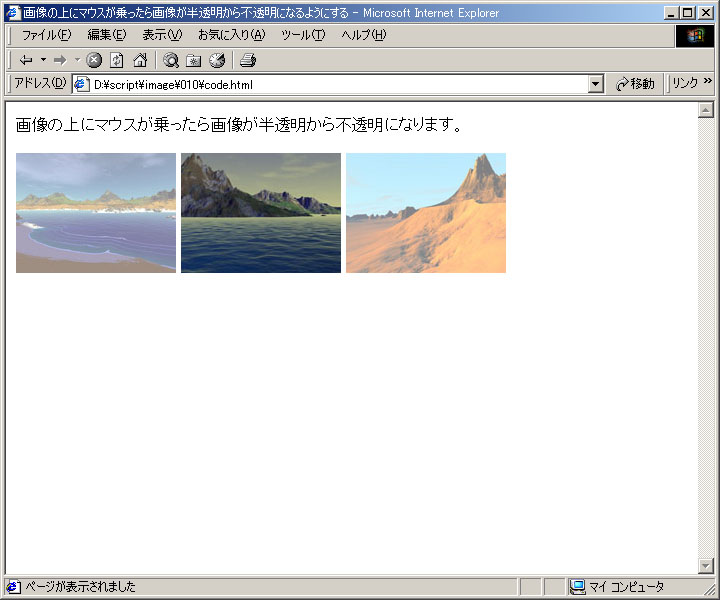This screenshot has width=720, height=600.
Task: Click the dark mountain lake image
Action: 261,213
